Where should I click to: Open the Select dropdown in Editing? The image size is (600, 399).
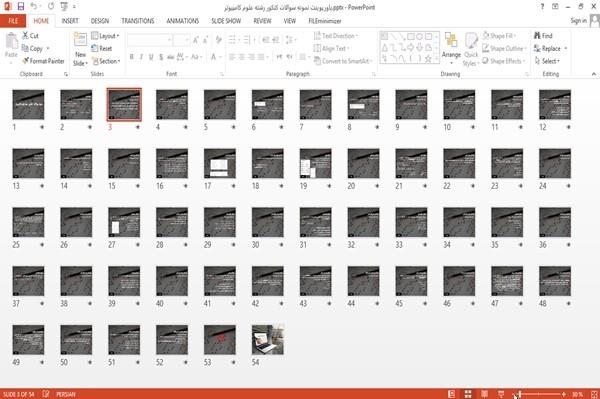[547, 61]
